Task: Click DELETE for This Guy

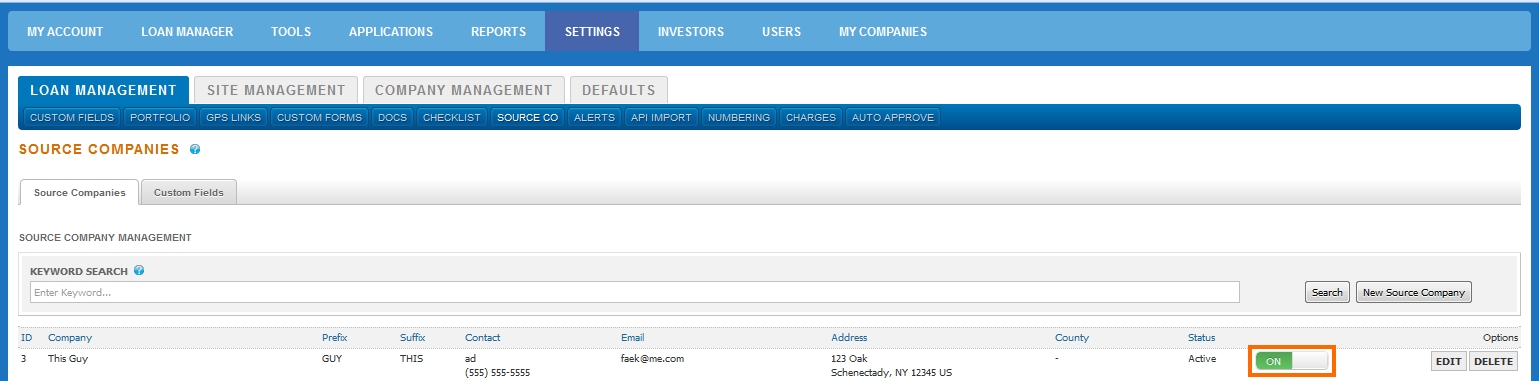Action: pos(1493,361)
